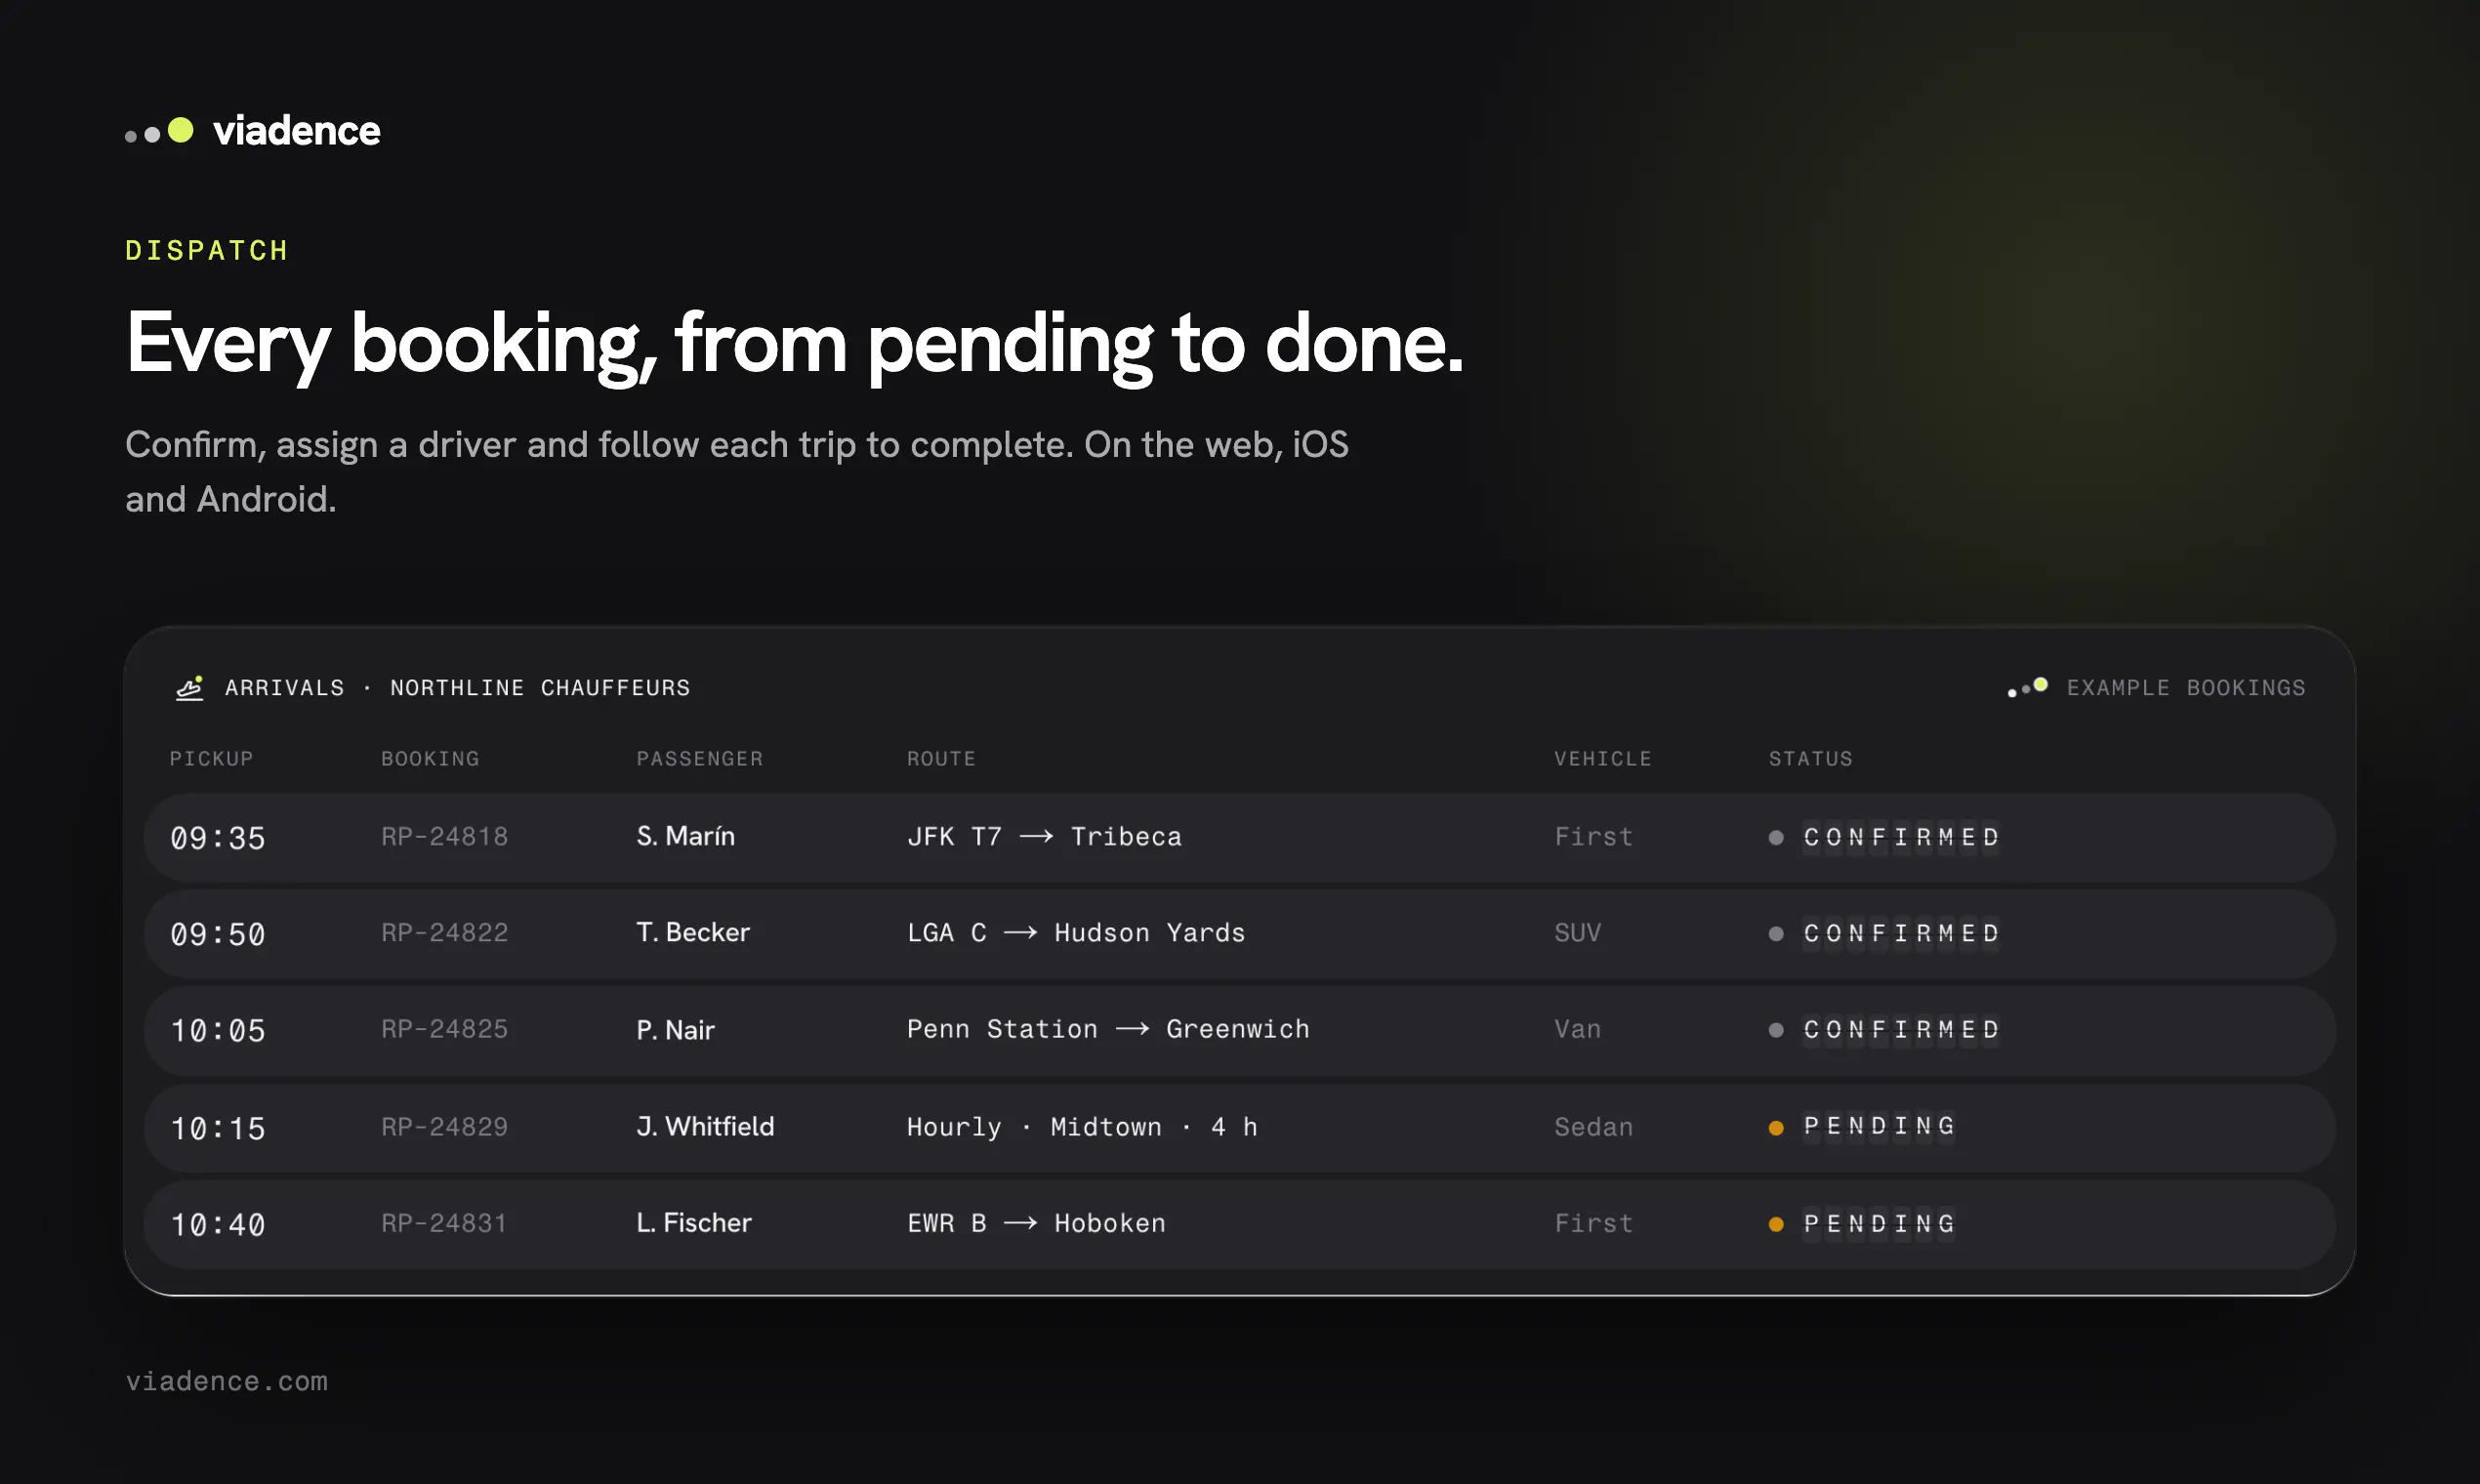The width and height of the screenshot is (2480, 1484).
Task: Click the 09:35 pickup time
Action: 218,838
